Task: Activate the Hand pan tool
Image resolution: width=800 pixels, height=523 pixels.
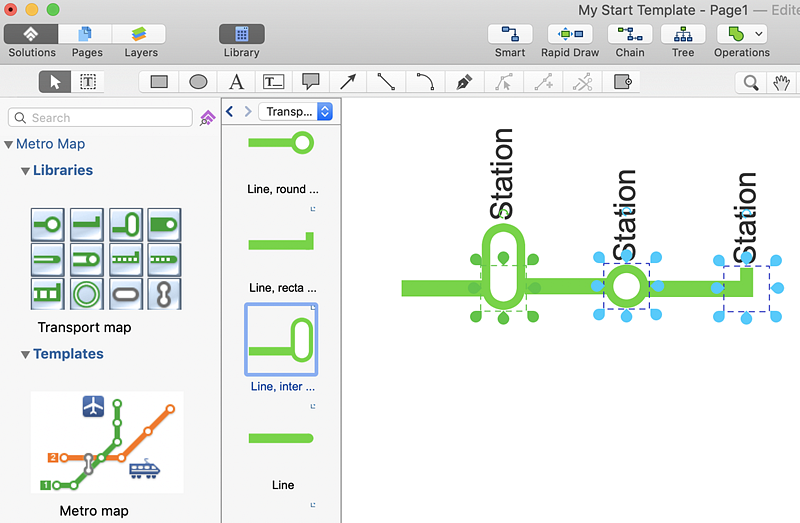Action: tap(782, 82)
